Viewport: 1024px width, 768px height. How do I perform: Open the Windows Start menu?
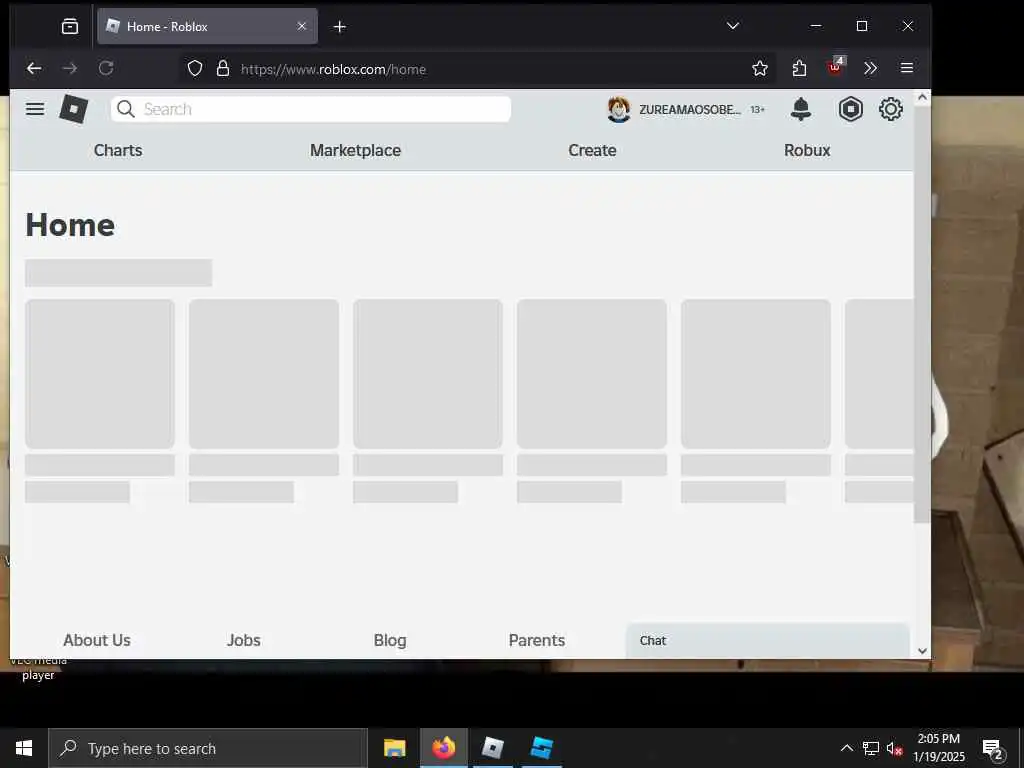tap(24, 748)
